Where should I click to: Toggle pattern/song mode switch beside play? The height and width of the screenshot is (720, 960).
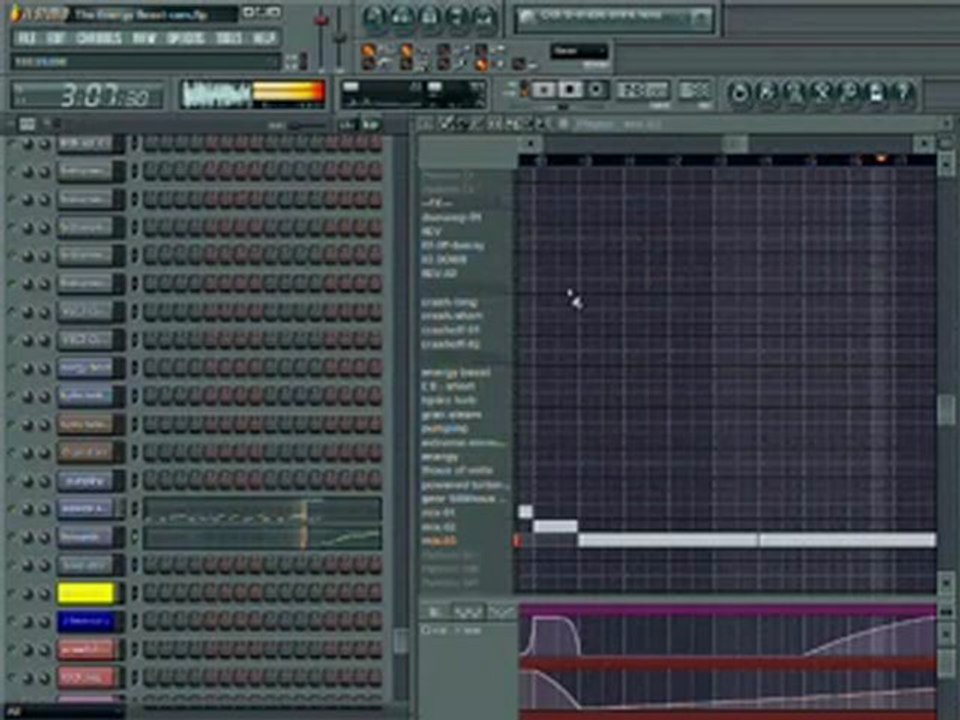pyautogui.click(x=523, y=89)
